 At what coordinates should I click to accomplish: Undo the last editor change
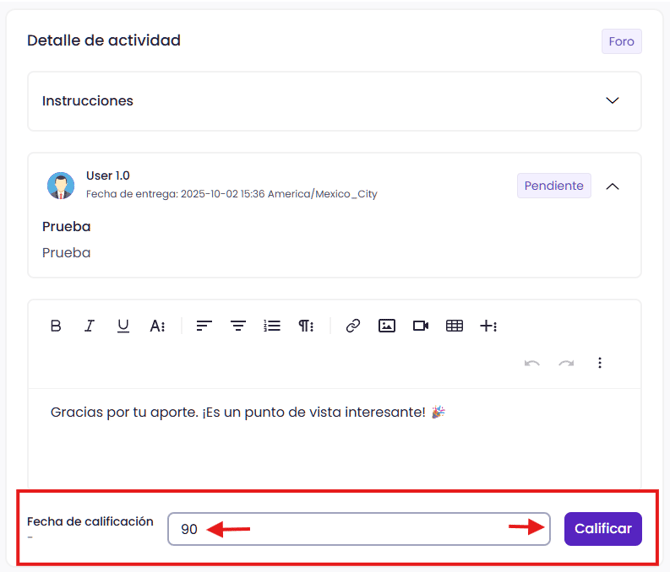532,363
